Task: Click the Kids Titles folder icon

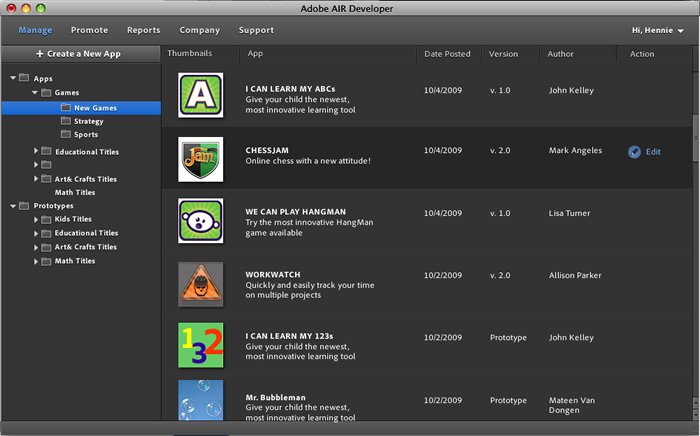Action: 46,220
